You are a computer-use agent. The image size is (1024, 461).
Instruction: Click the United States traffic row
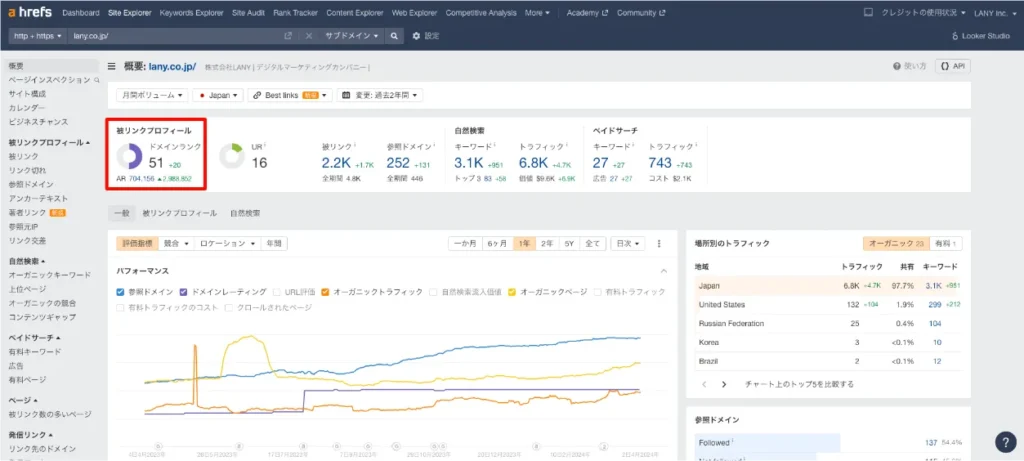point(828,304)
